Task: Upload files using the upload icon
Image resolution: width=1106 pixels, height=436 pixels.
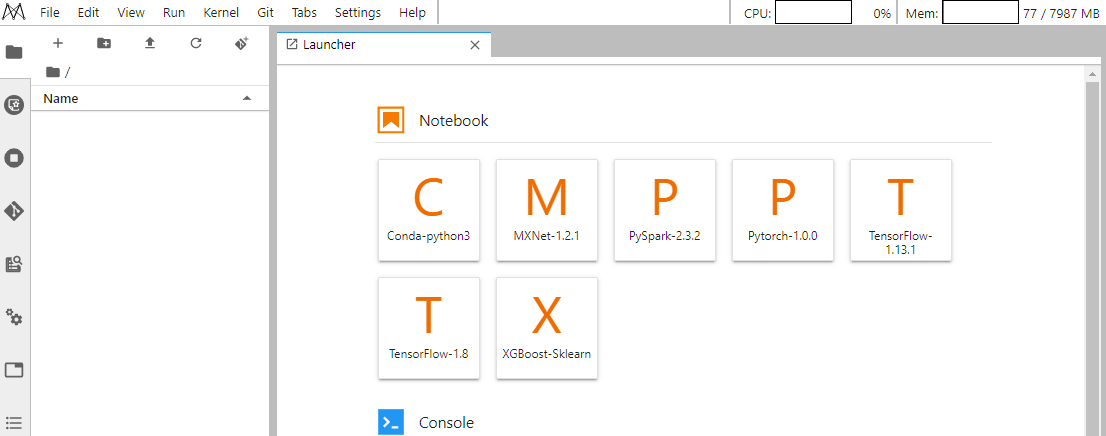Action: [x=150, y=43]
